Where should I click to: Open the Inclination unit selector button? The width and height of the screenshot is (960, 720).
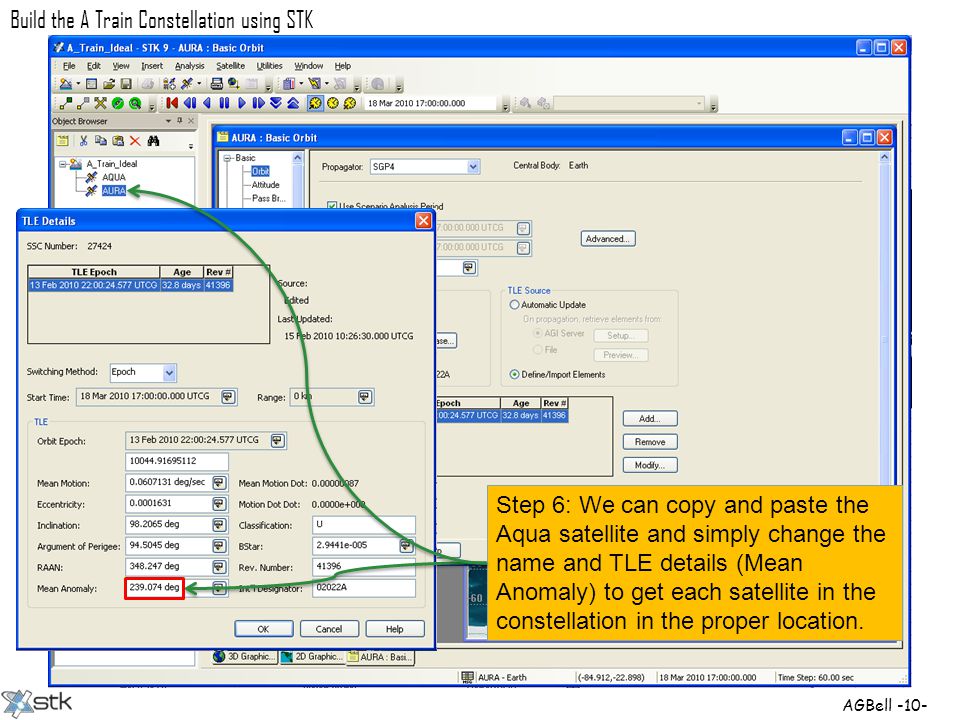[219, 525]
